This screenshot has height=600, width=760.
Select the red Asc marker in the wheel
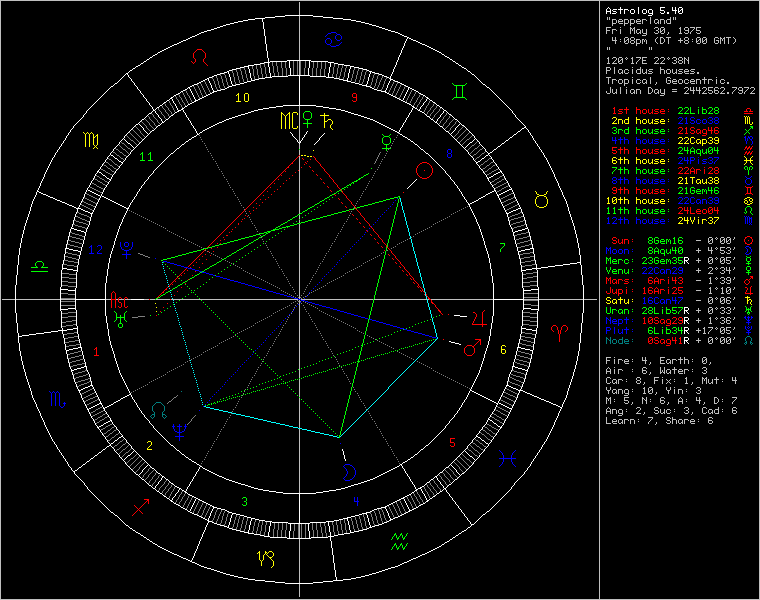119,300
